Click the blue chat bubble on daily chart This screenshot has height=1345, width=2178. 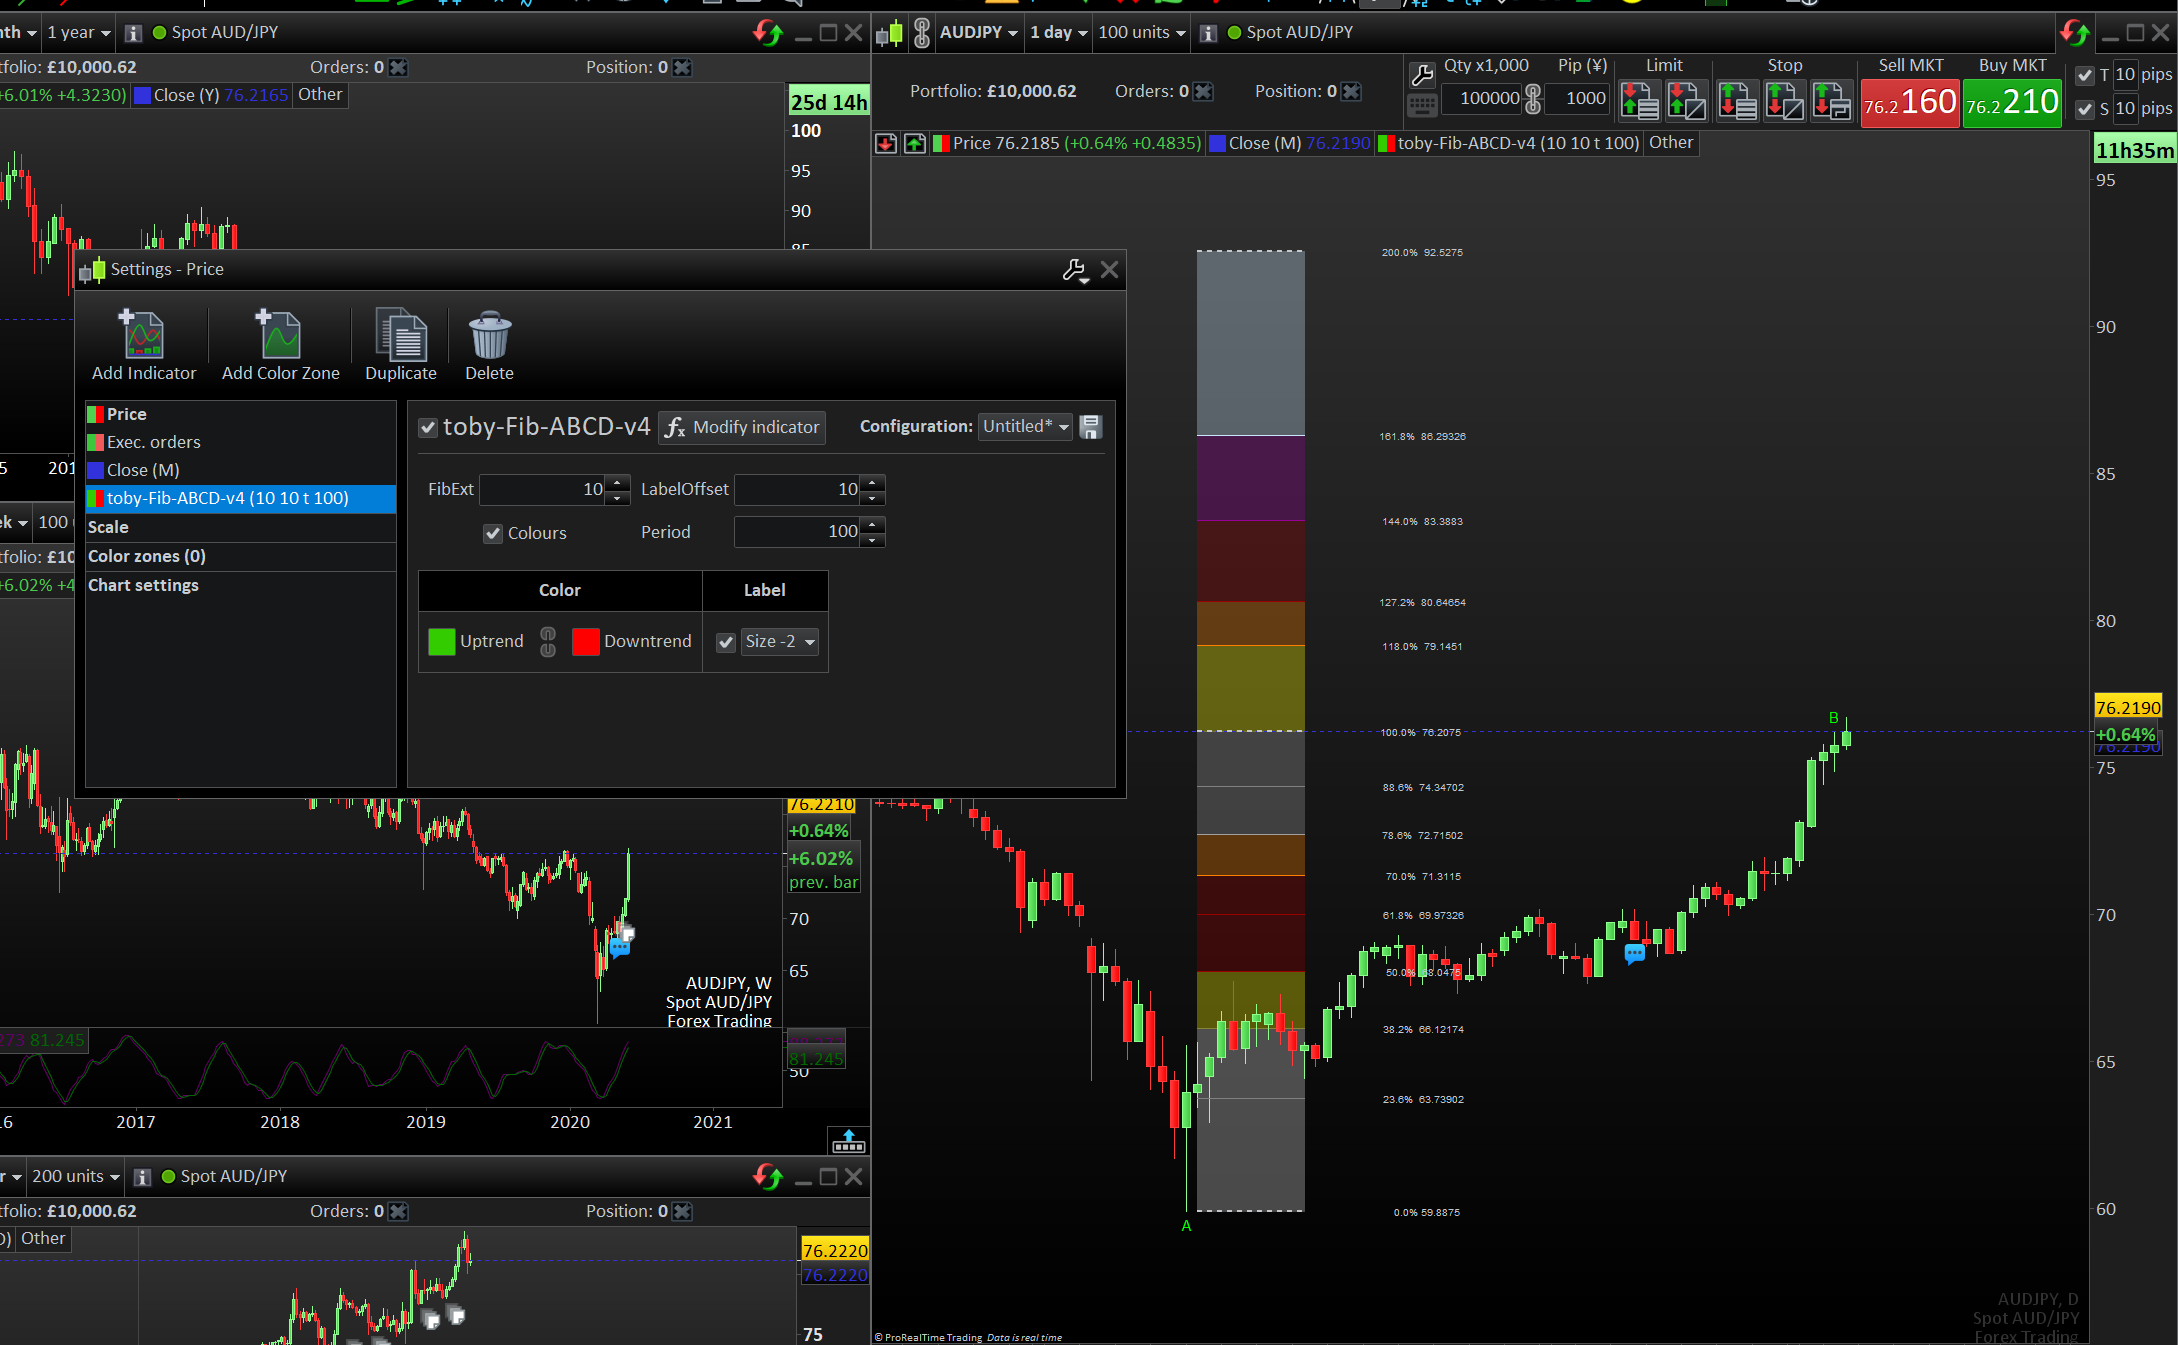pyautogui.click(x=1634, y=953)
